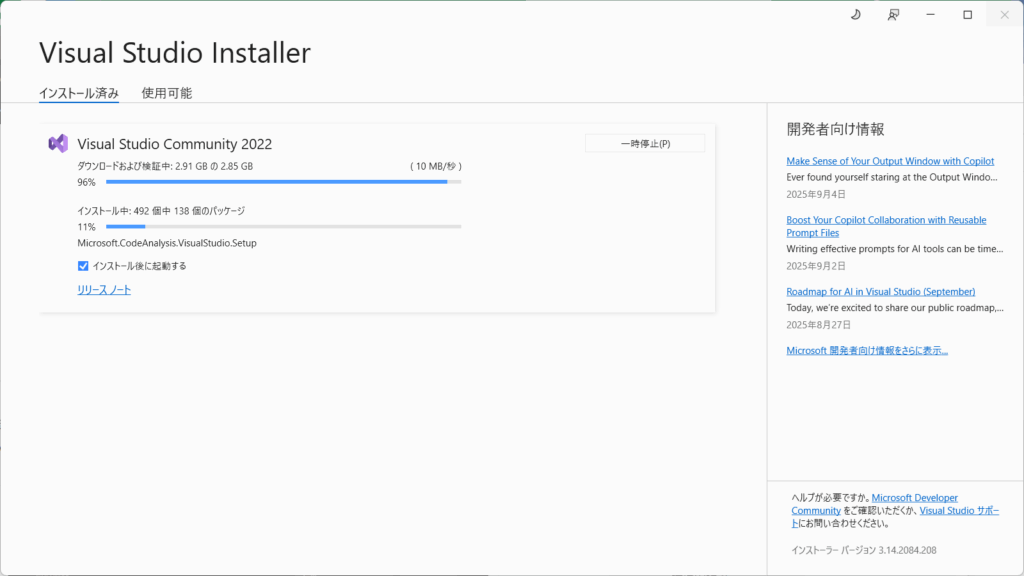Switch to the インストール済み tab
Image resolution: width=1024 pixels, height=576 pixels.
coord(78,93)
